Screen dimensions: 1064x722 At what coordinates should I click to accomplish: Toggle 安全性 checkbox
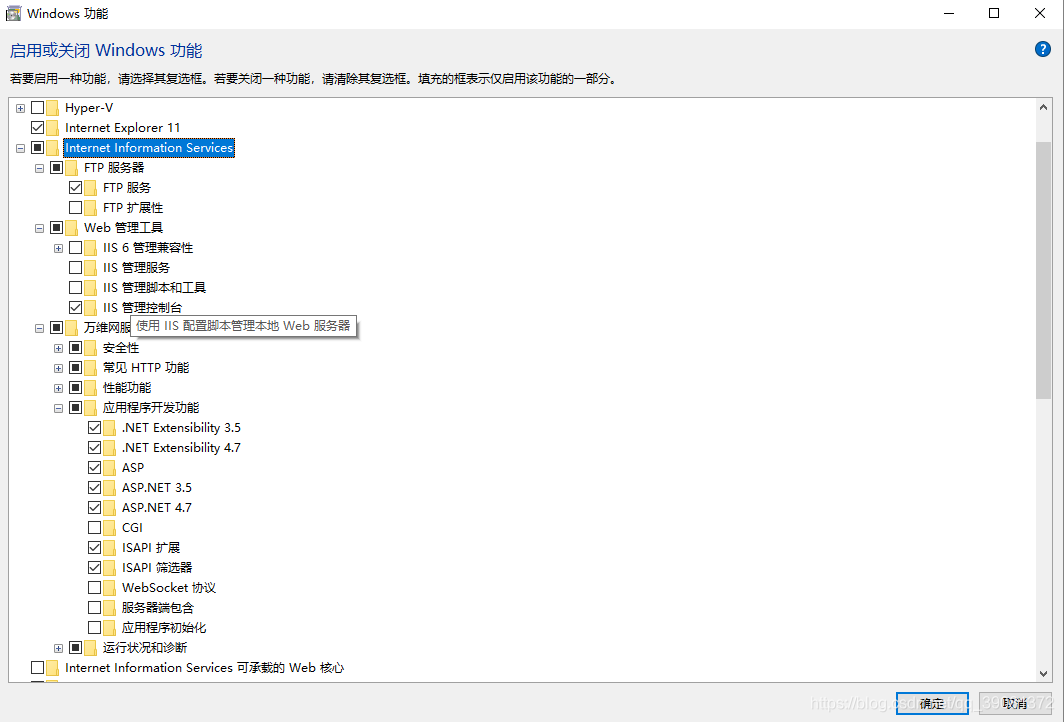(x=75, y=347)
